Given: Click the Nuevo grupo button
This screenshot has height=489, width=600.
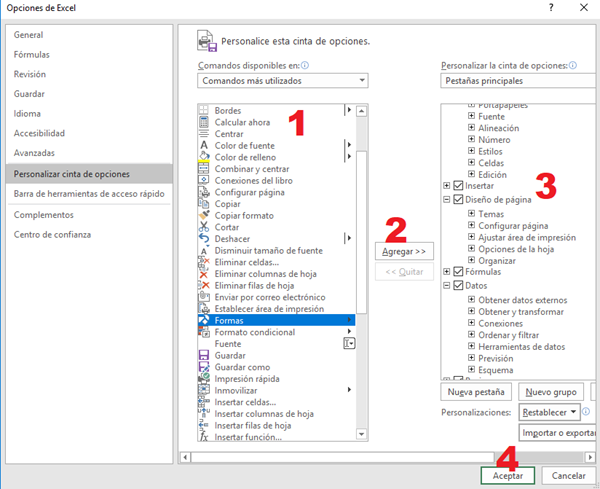Looking at the screenshot, I should tap(551, 392).
